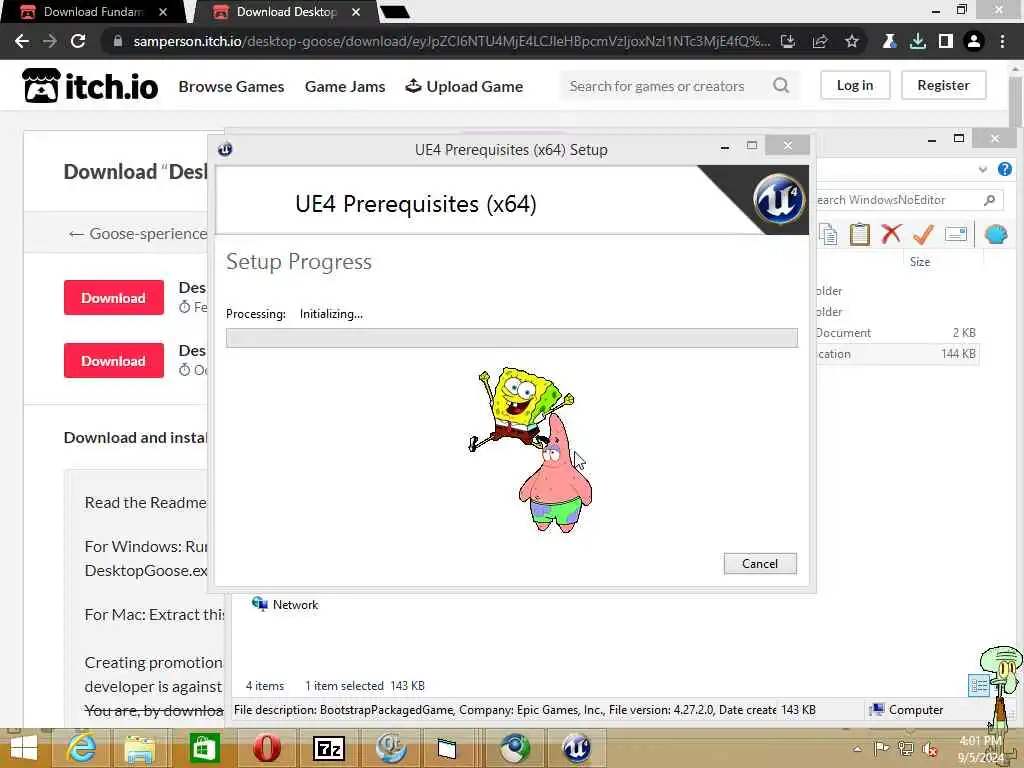Click the setup dialog title bar icon
The image size is (1024, 768).
[225, 149]
